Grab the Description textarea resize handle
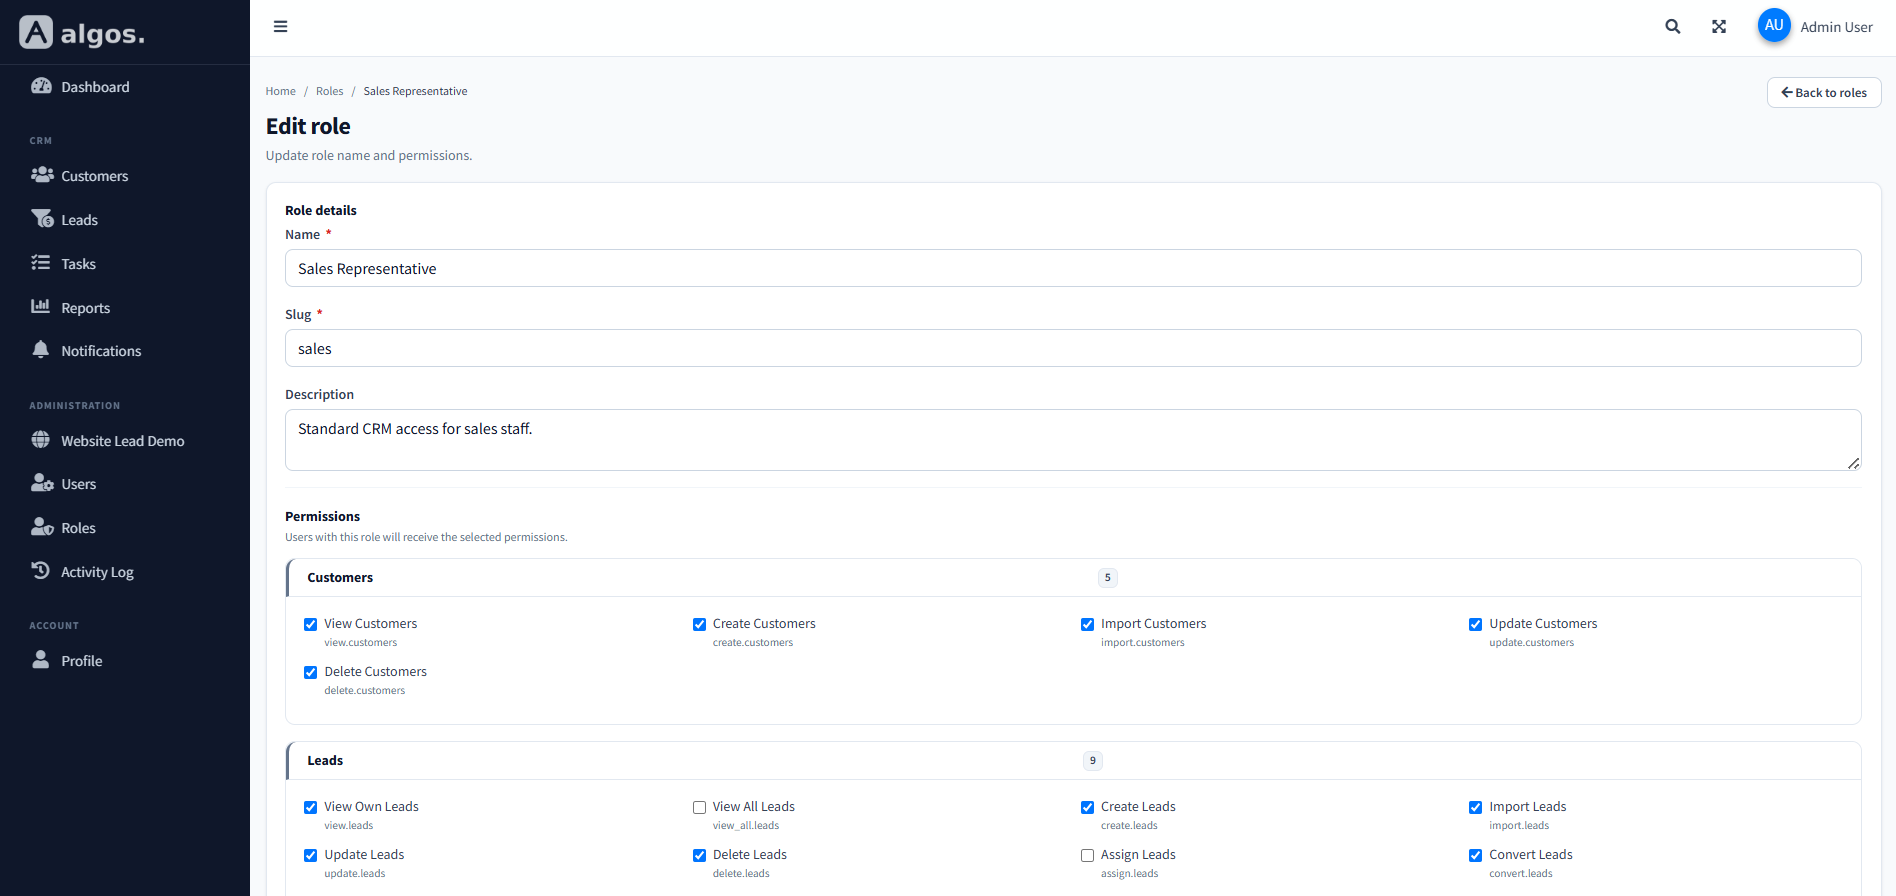 pos(1853,463)
